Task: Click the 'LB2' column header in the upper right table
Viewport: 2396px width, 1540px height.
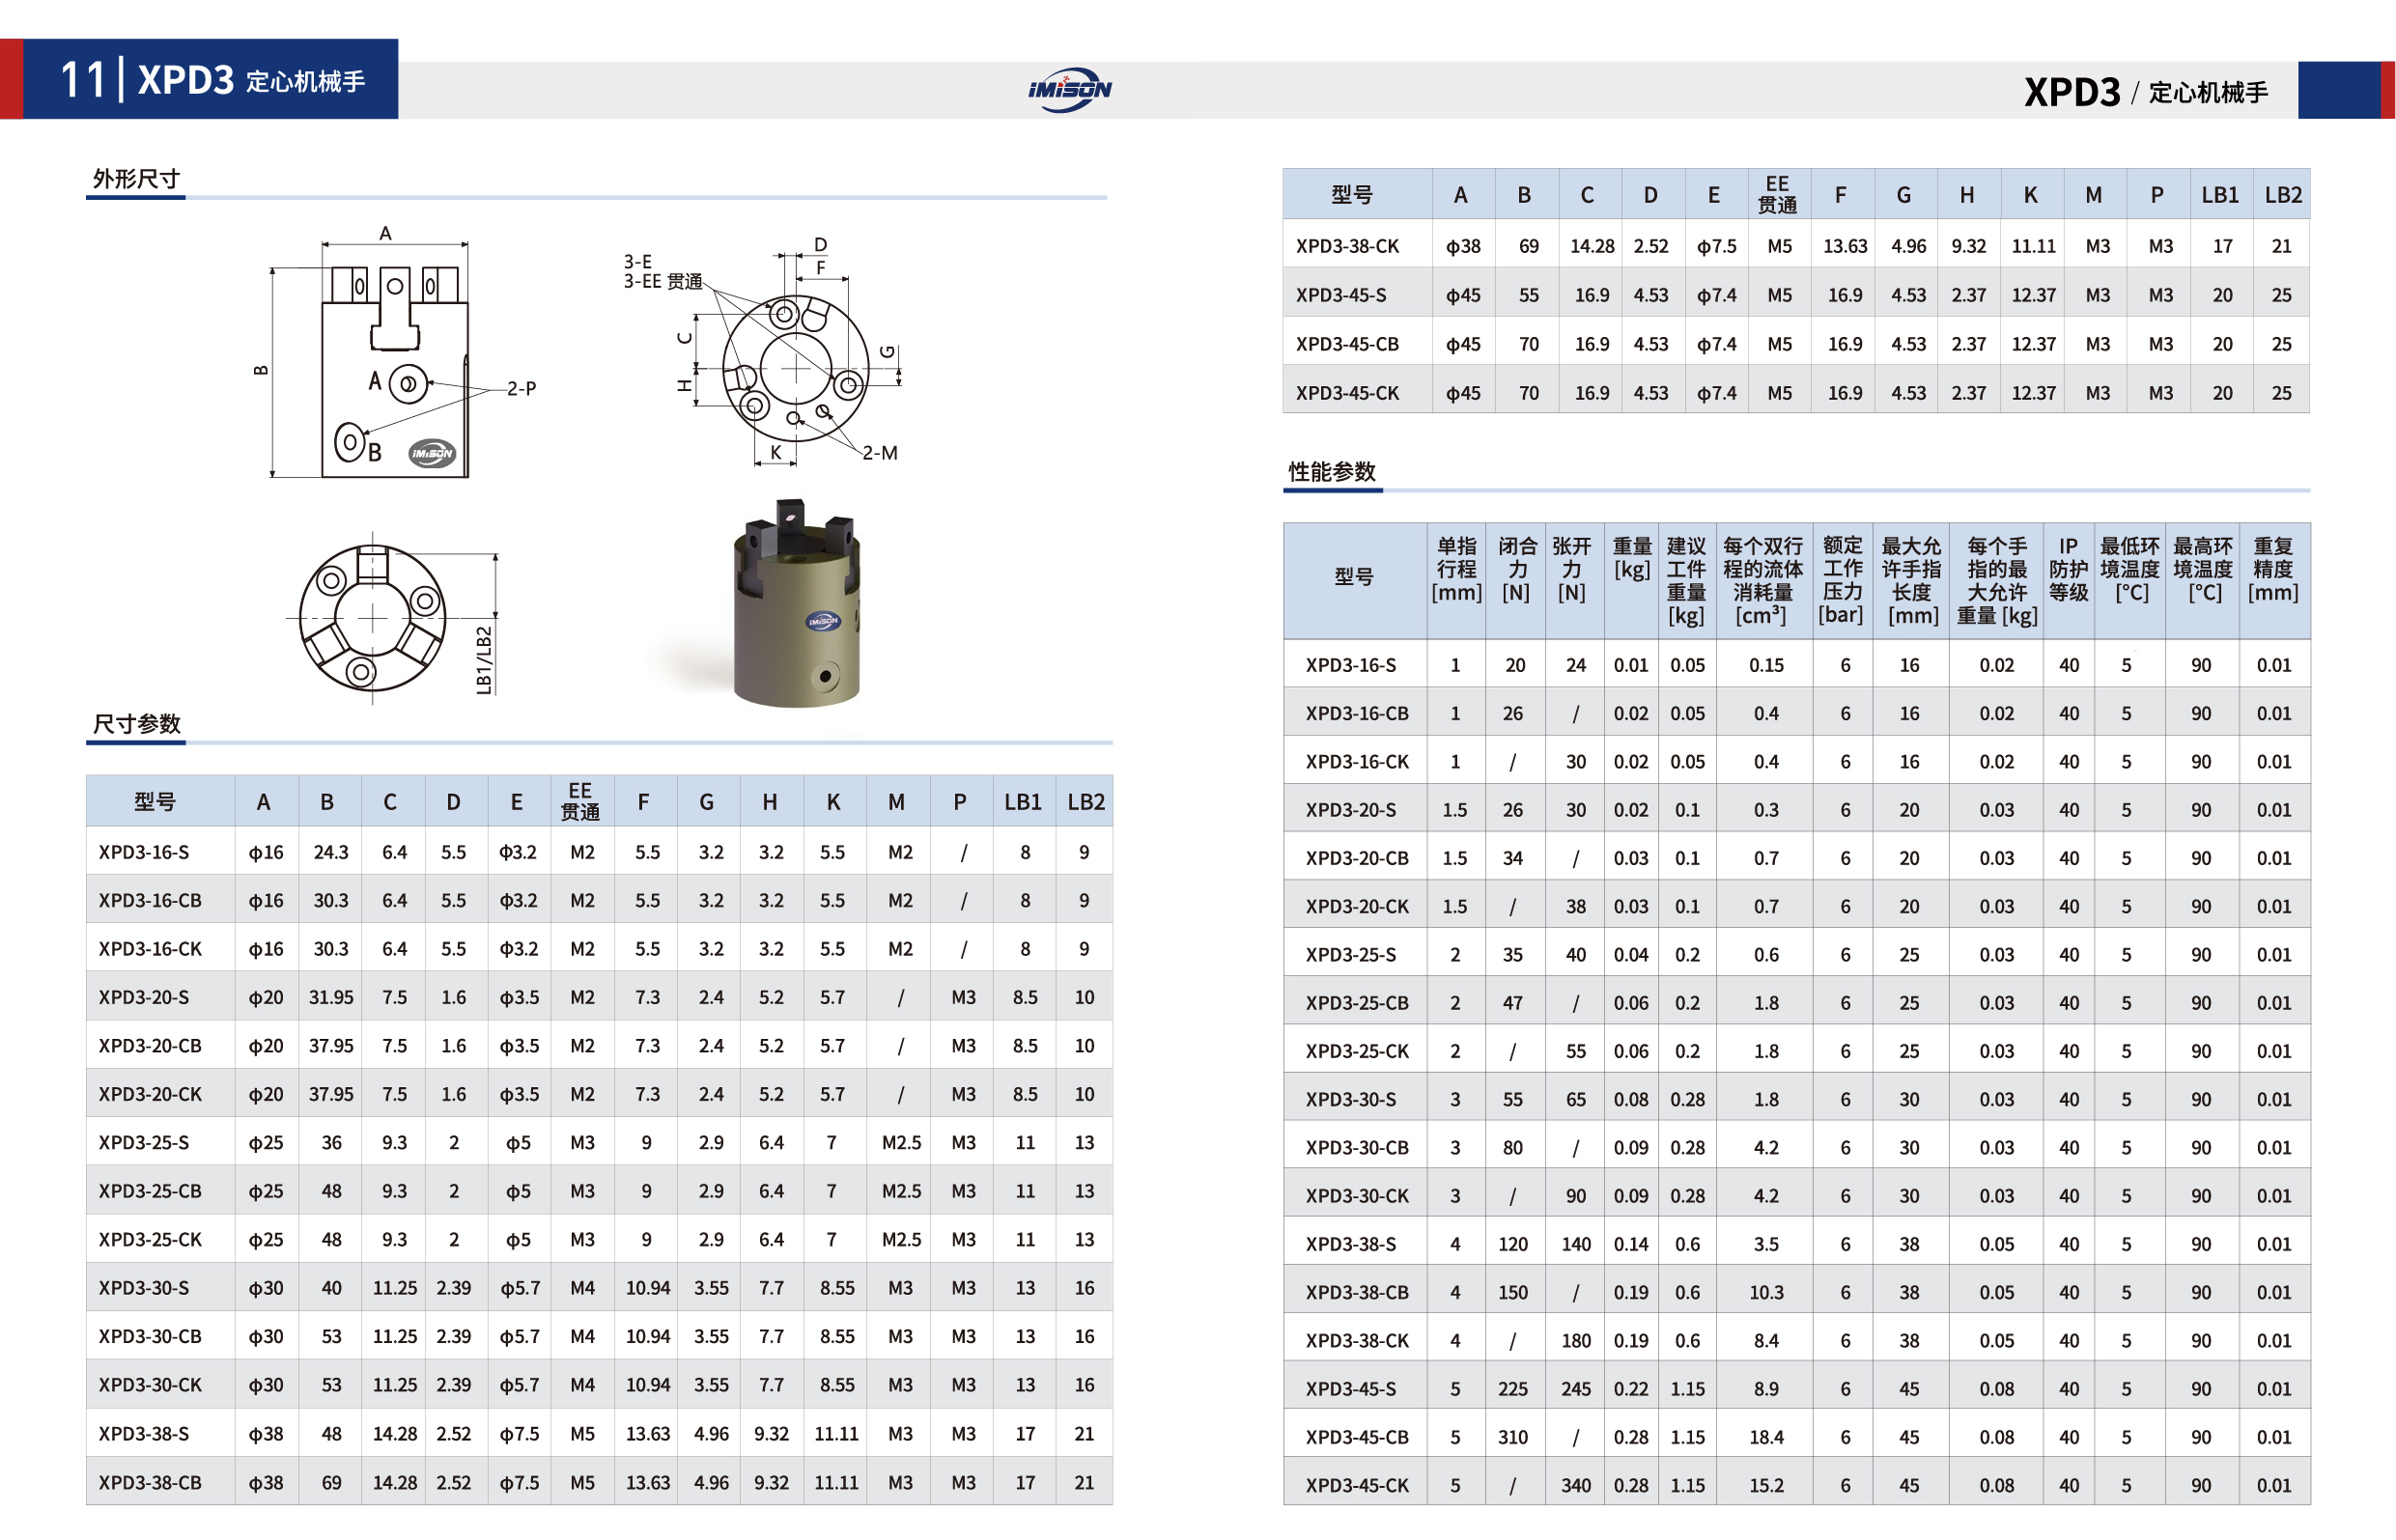Action: (2283, 195)
